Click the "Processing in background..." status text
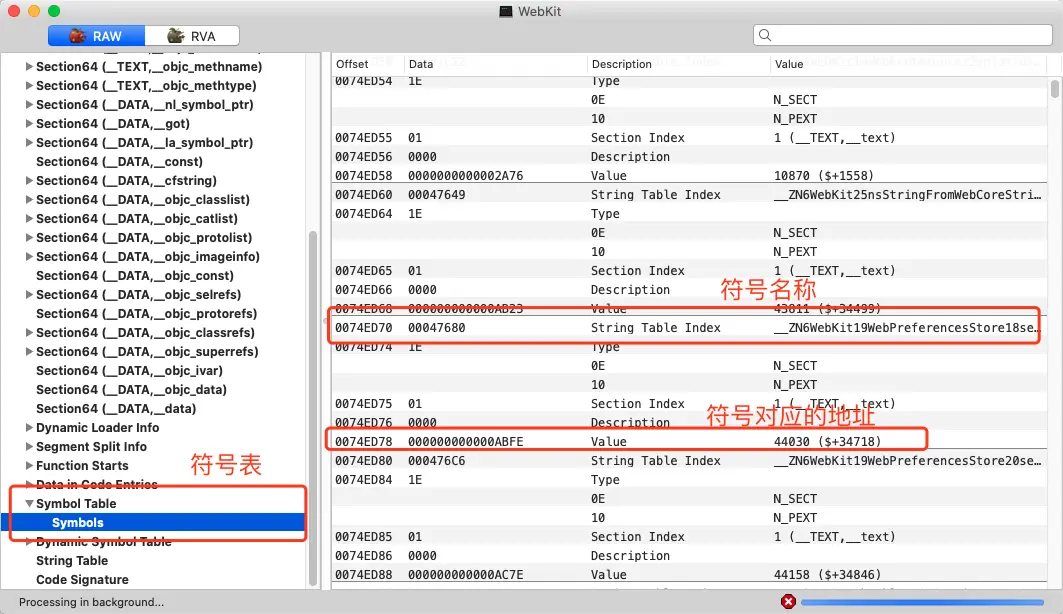The image size is (1063, 614). [x=91, y=602]
